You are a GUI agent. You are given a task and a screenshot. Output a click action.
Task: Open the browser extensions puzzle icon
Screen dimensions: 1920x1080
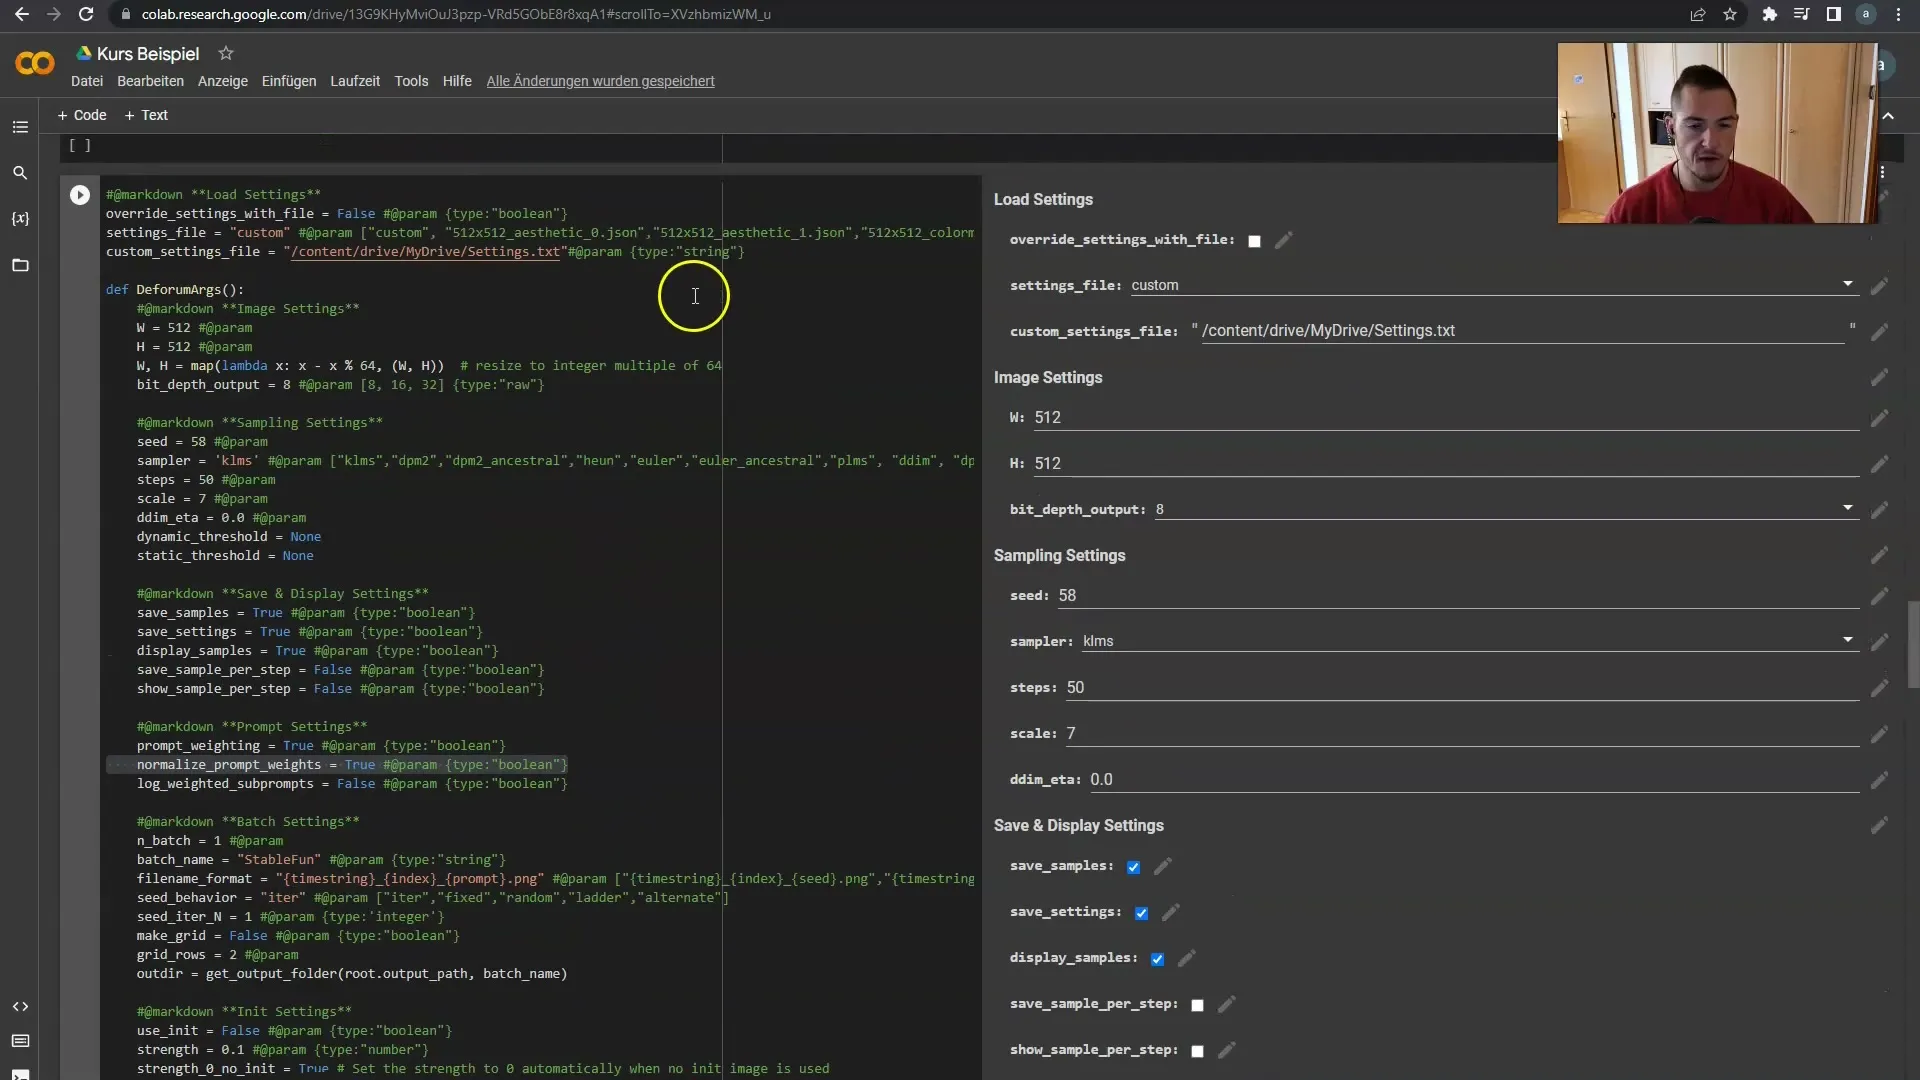point(1769,14)
